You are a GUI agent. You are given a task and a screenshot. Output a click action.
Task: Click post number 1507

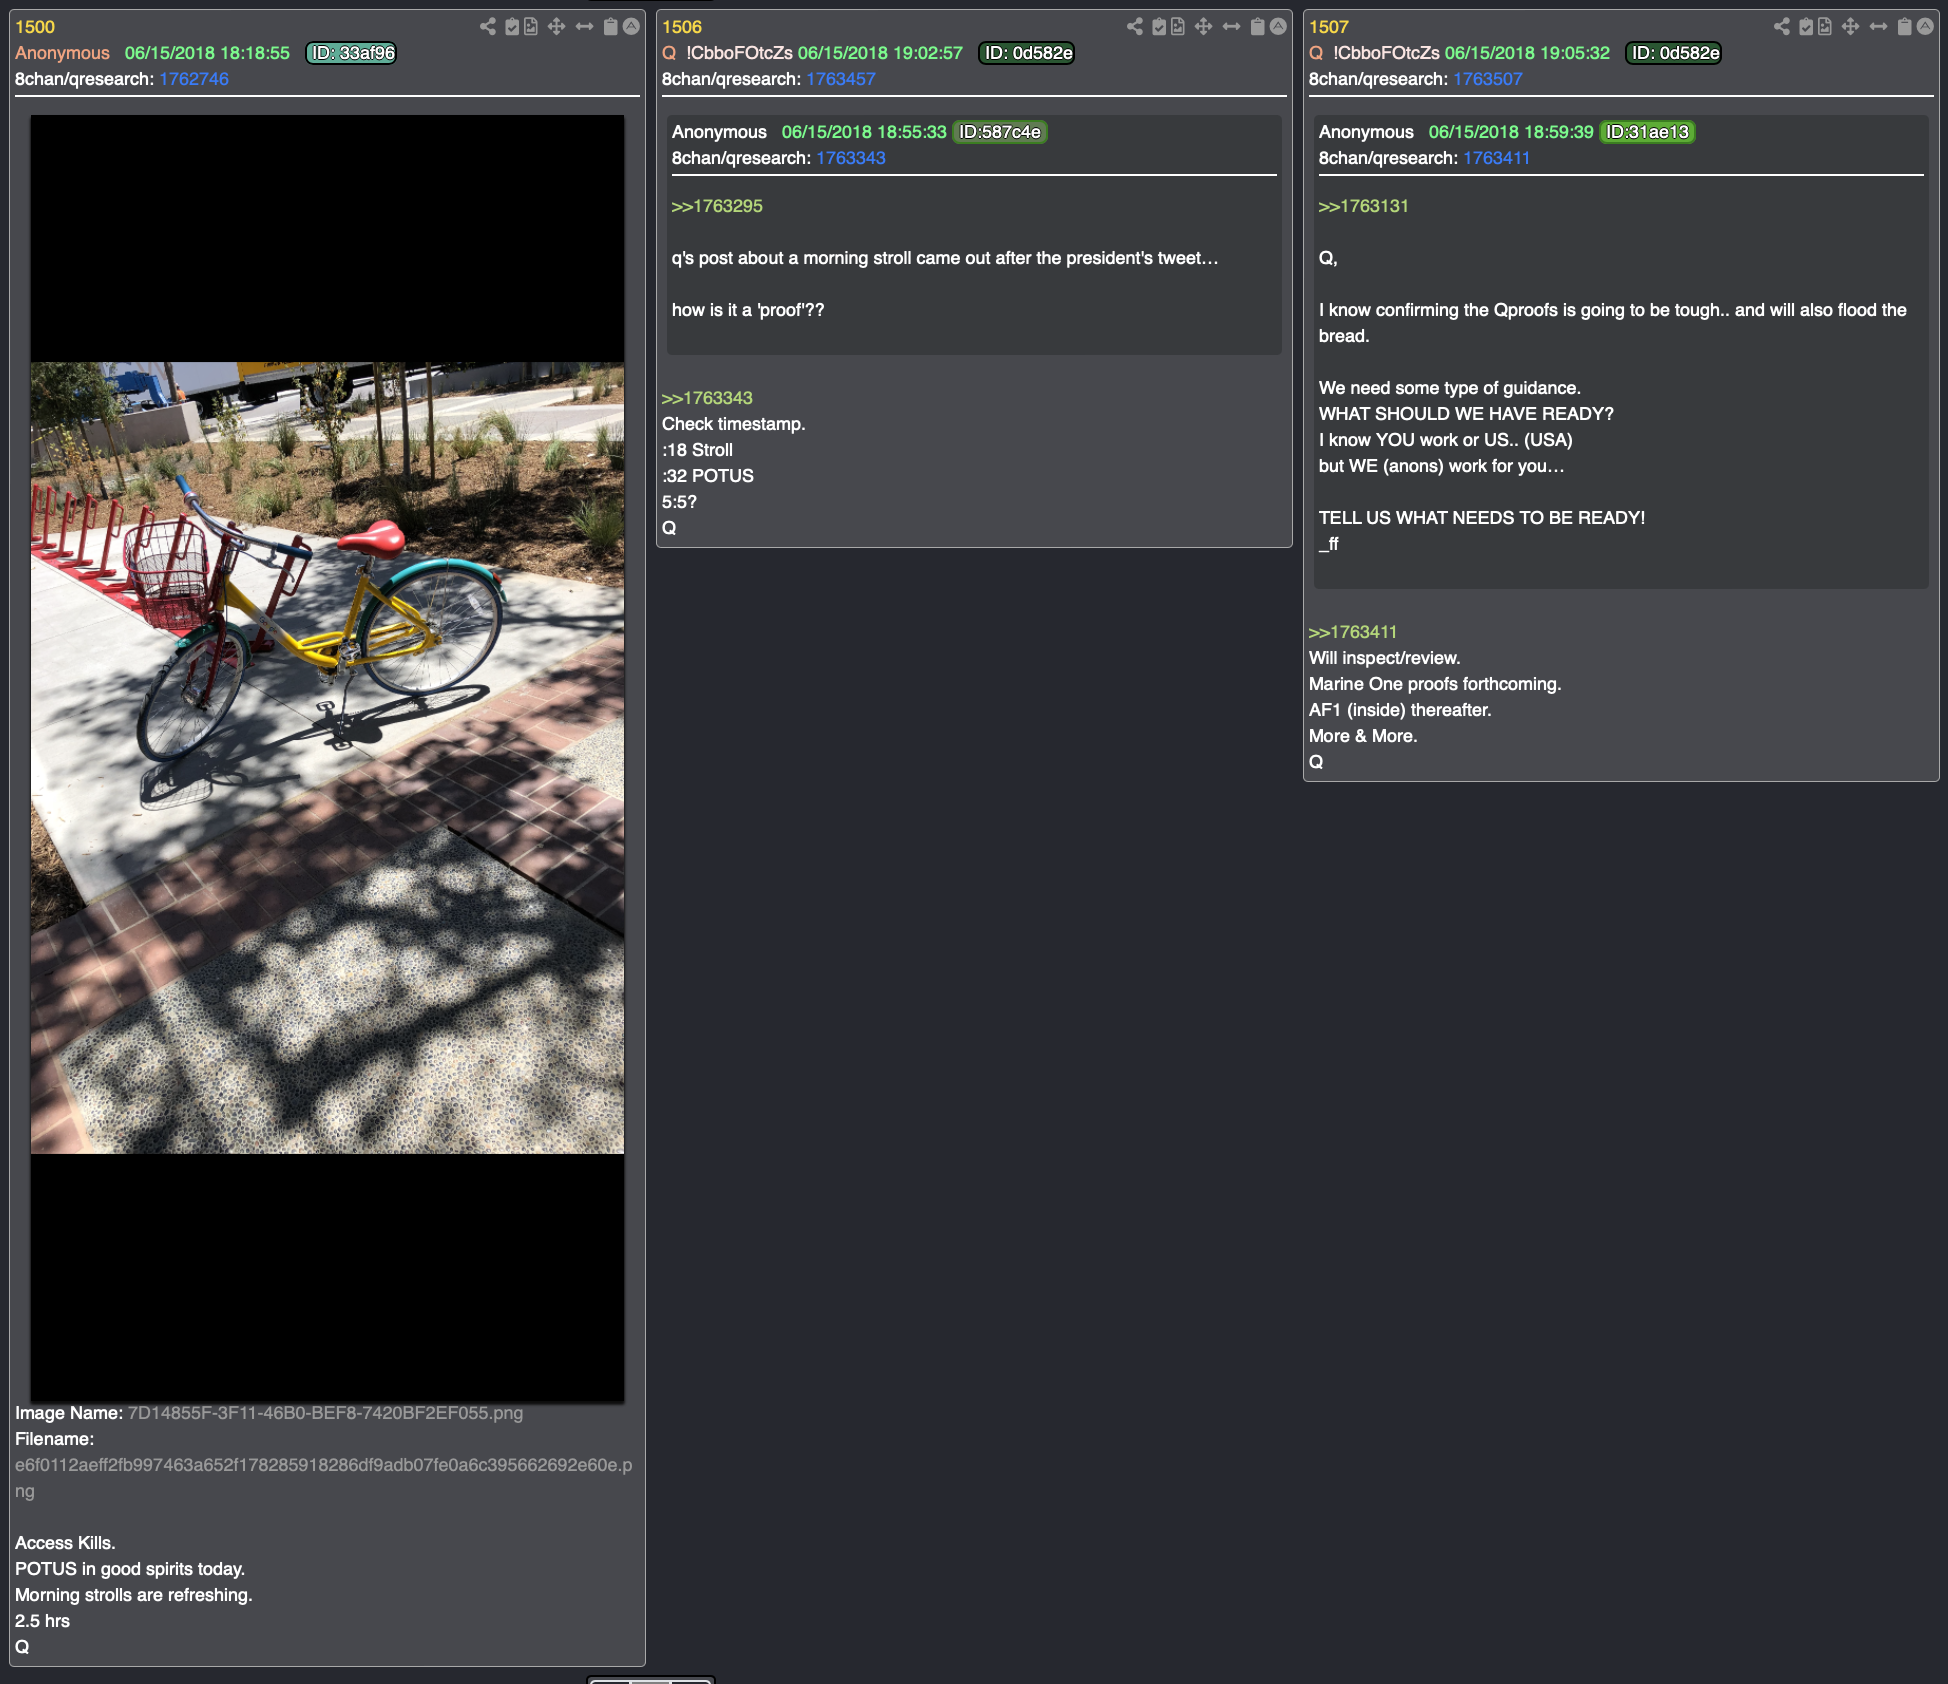click(1329, 27)
